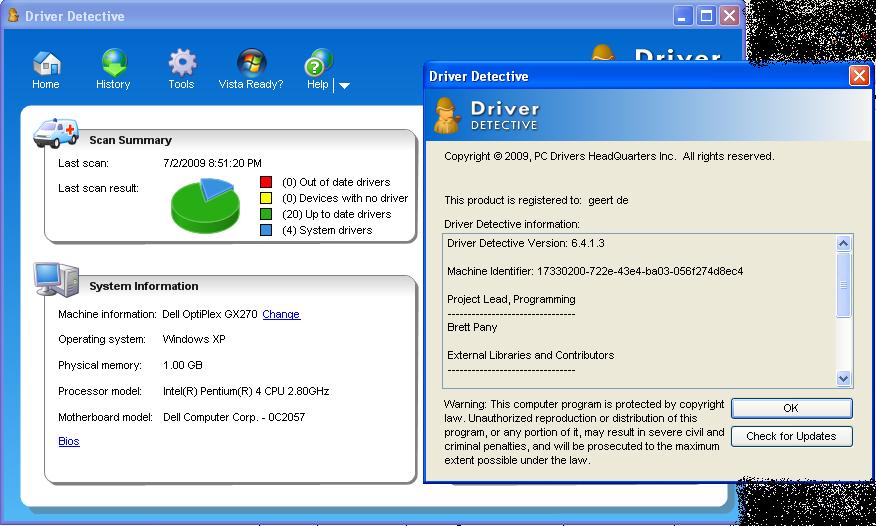Click the copyright 2009 notice line
Screen dimensions: 876x526
point(610,156)
